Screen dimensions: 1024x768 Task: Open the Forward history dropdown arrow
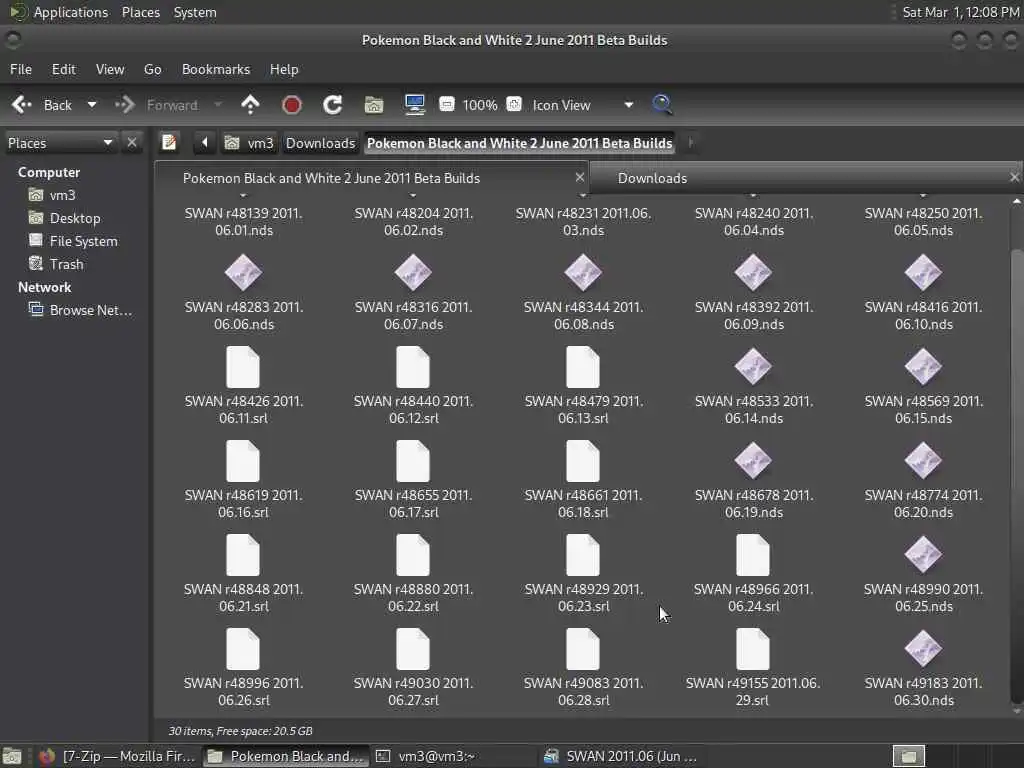(x=218, y=105)
